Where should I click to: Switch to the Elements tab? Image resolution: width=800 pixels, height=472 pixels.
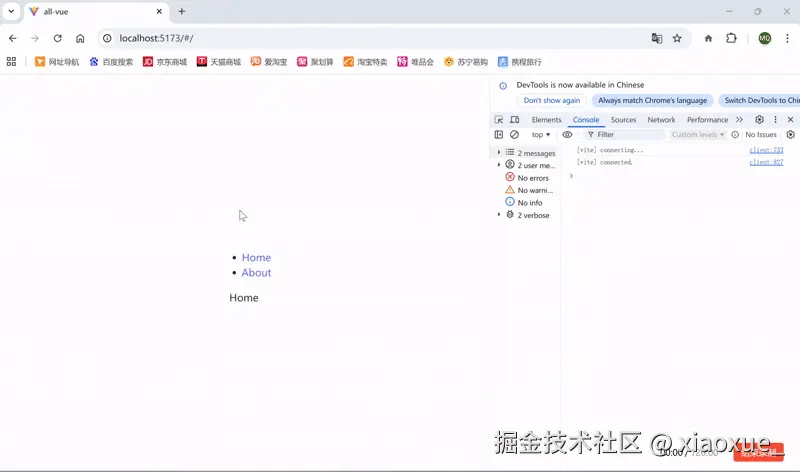click(x=546, y=119)
